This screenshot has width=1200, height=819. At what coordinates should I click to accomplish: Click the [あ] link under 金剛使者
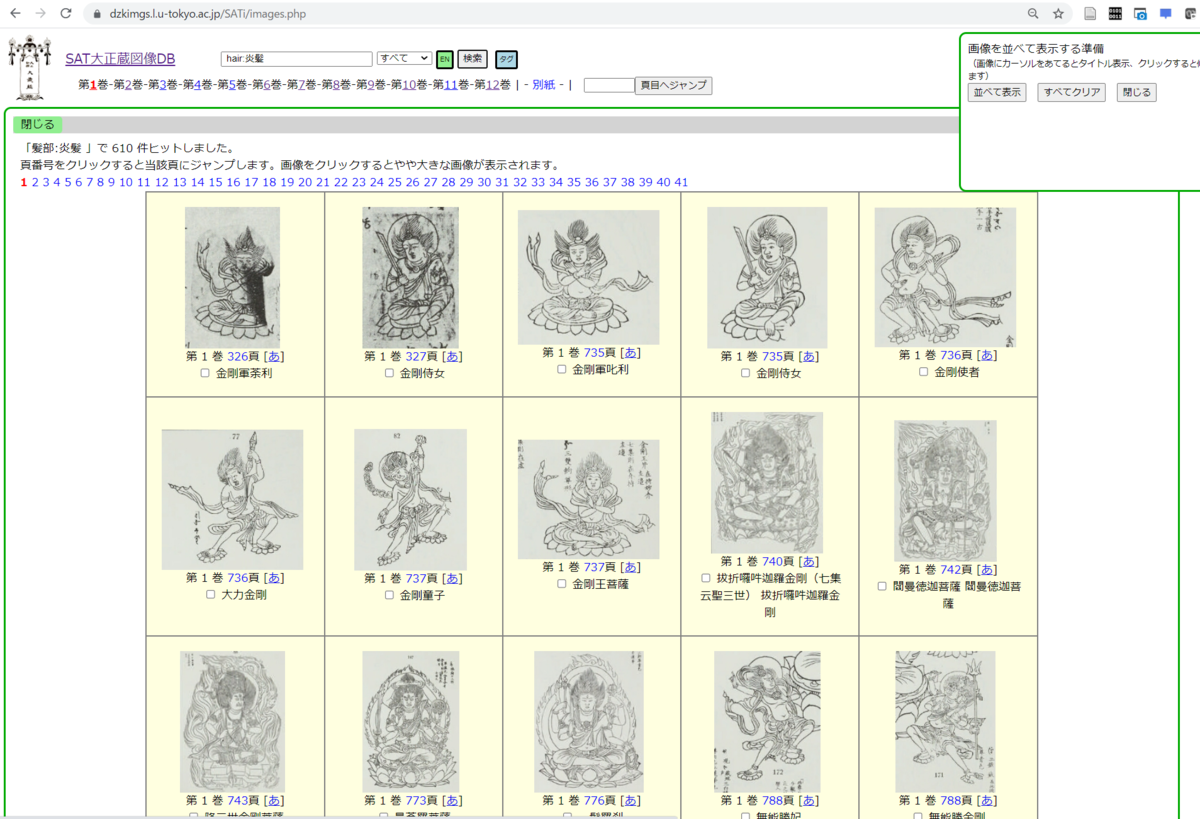[x=987, y=355]
